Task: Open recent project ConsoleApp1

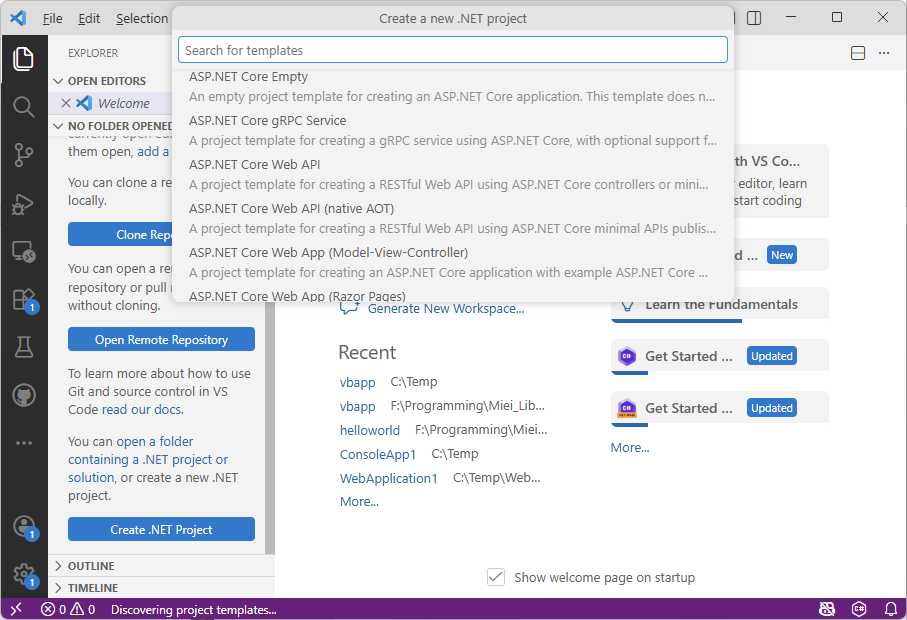Action: tap(378, 455)
